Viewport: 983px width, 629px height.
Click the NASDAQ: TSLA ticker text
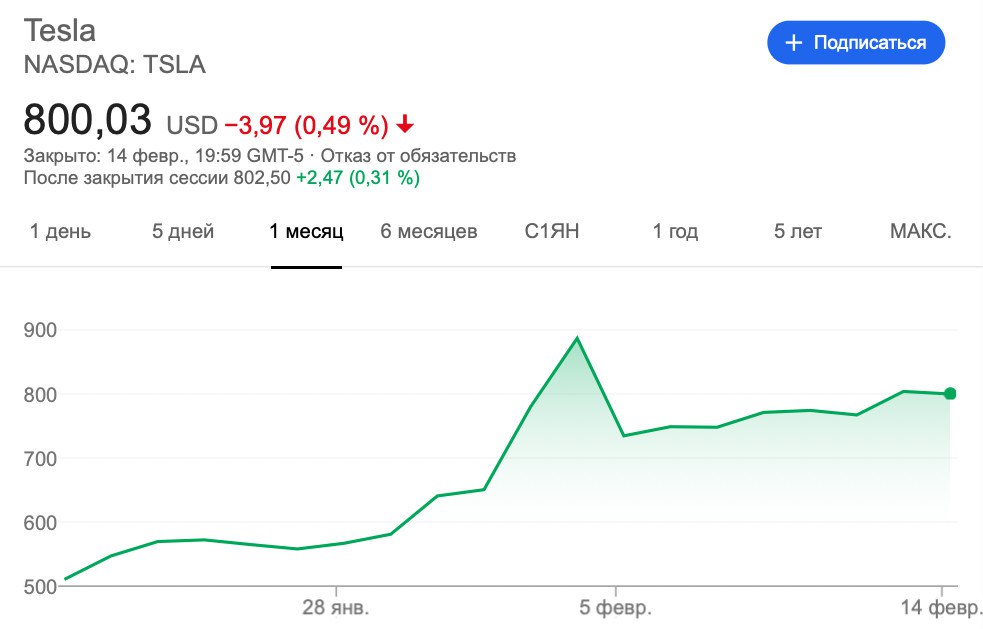point(114,66)
